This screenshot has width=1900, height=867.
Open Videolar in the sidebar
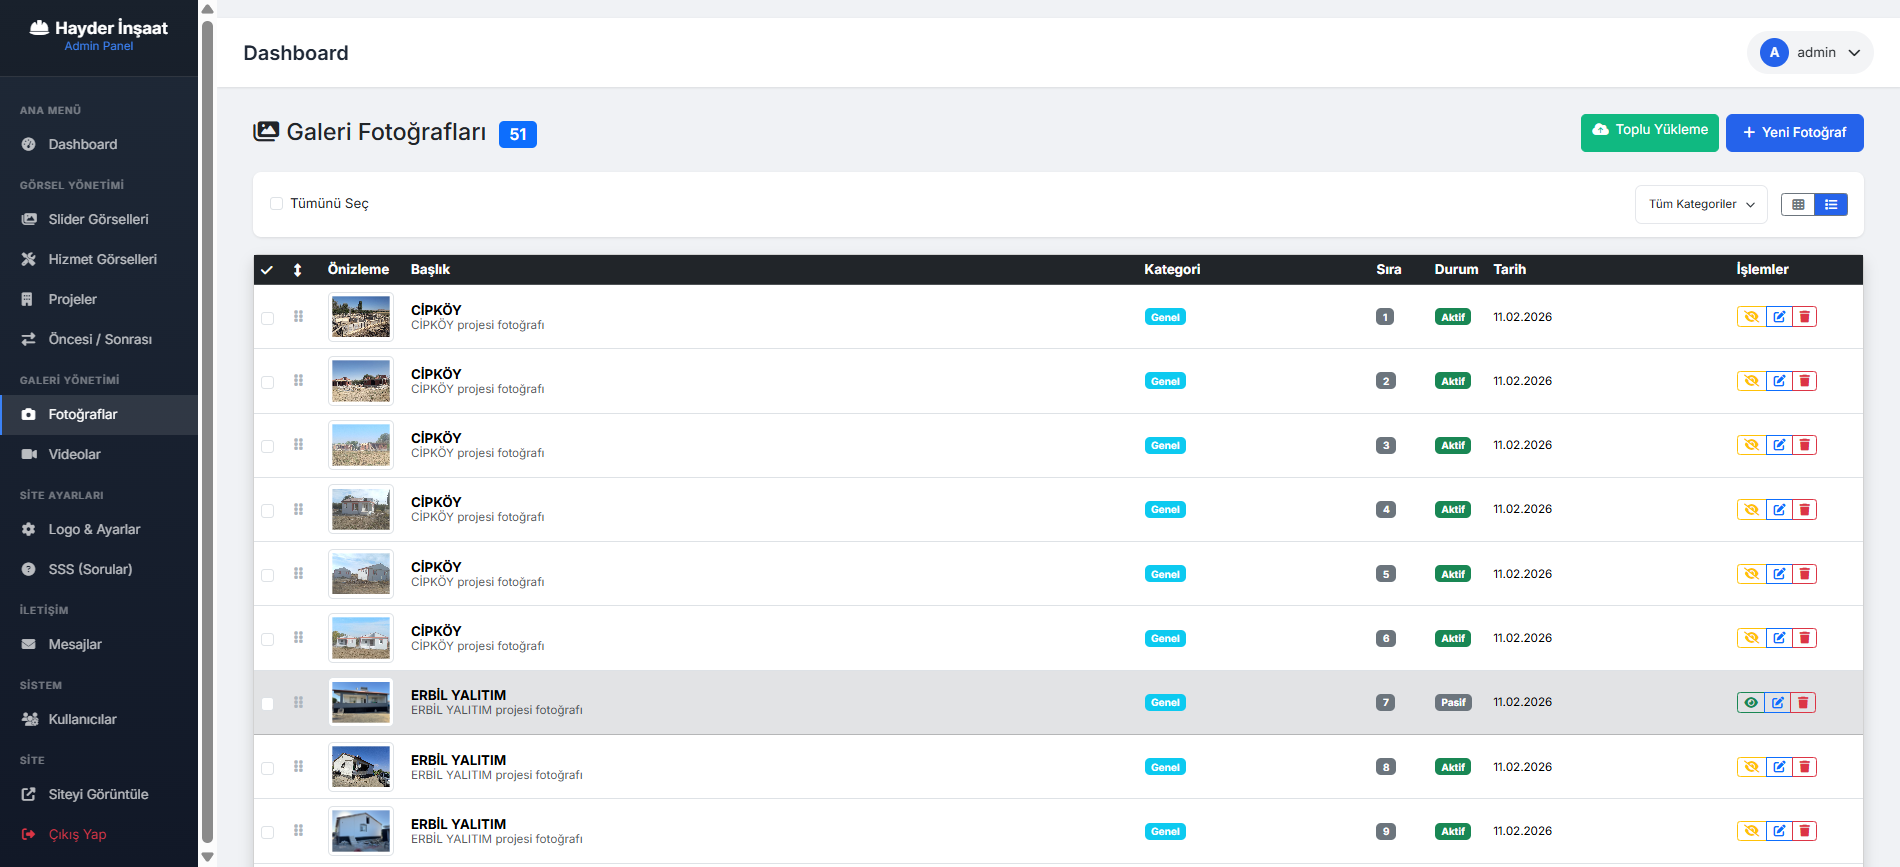[x=99, y=455]
